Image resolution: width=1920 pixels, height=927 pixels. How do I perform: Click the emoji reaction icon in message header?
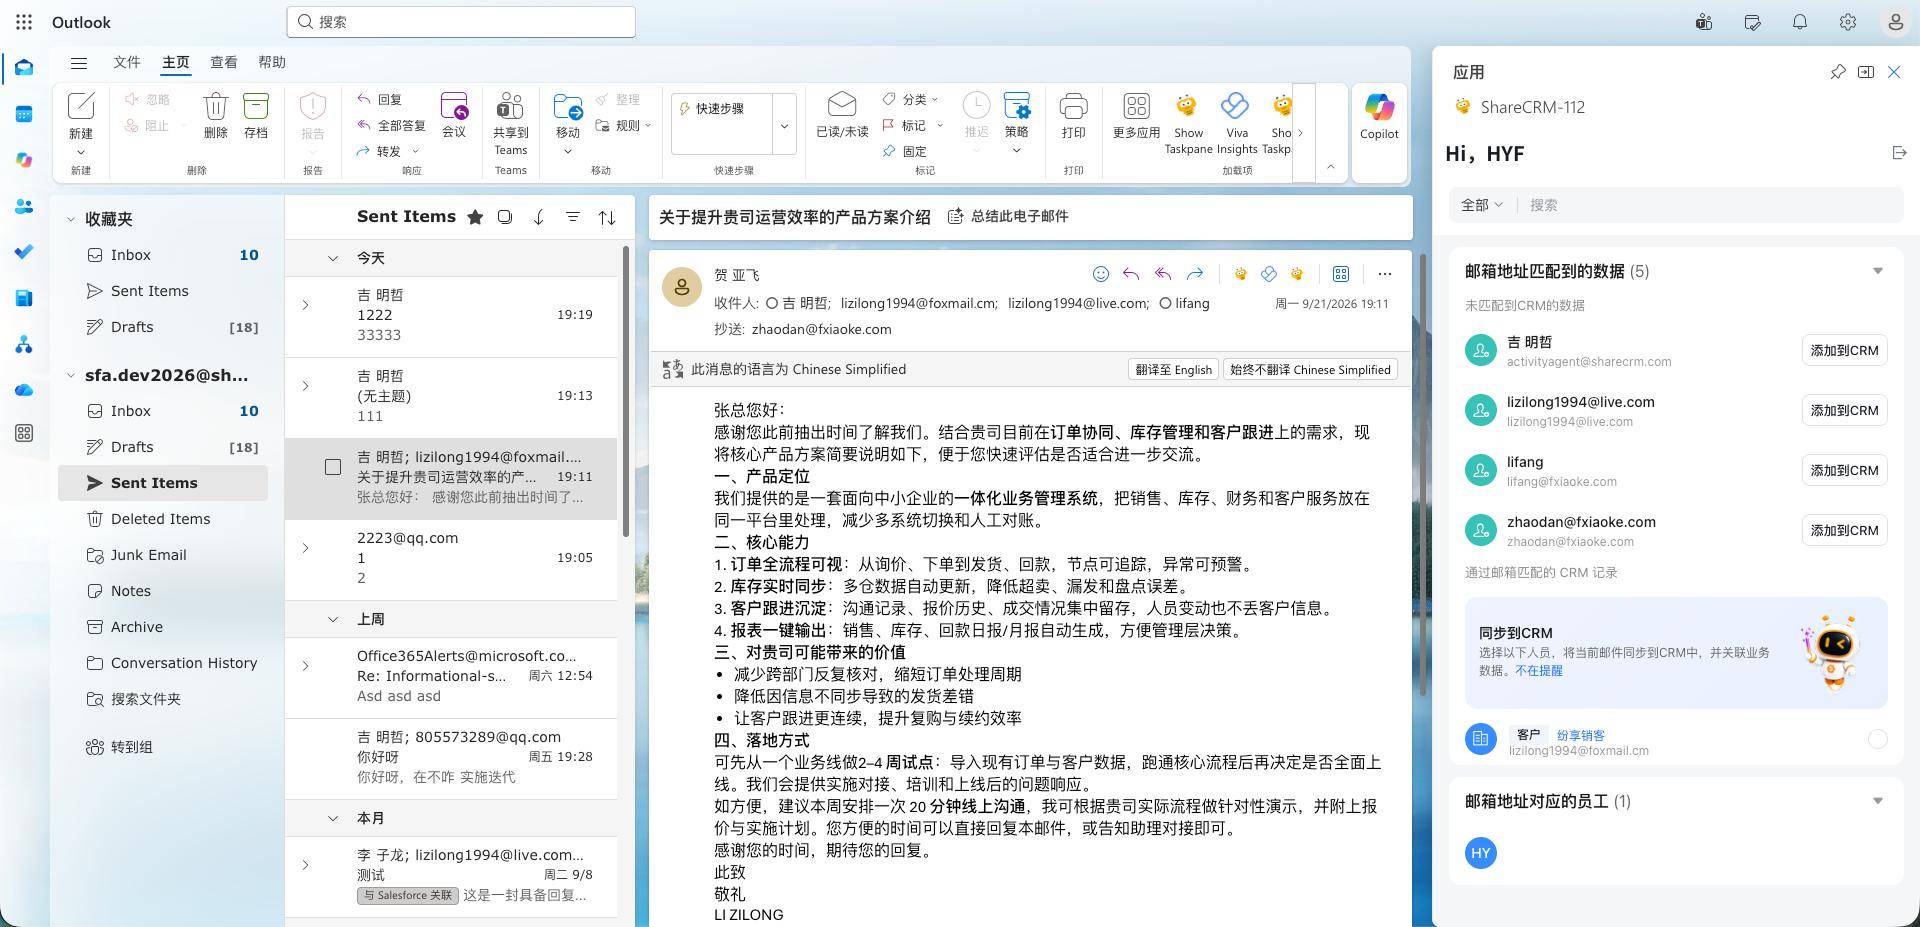[1101, 274]
